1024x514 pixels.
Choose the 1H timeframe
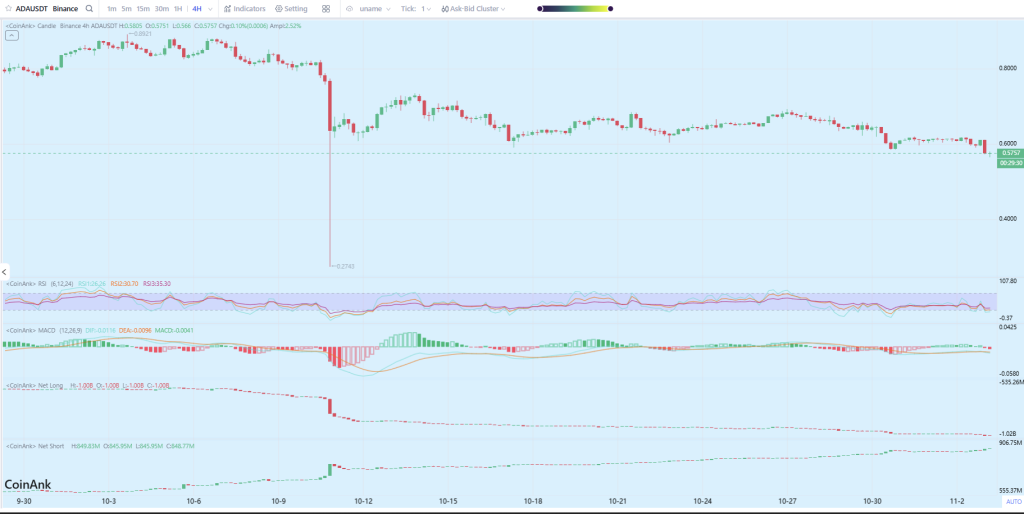coord(178,9)
